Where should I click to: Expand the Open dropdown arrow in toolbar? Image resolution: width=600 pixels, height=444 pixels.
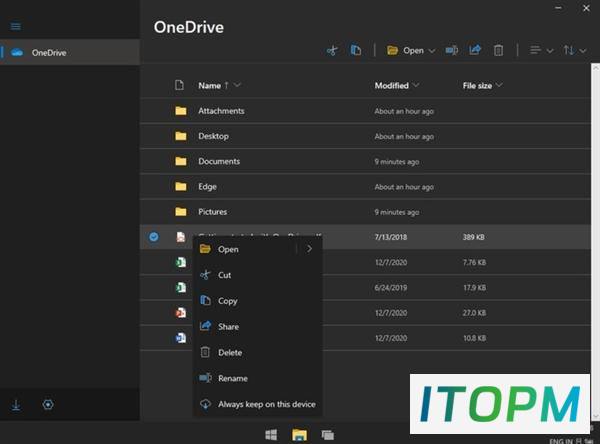432,51
